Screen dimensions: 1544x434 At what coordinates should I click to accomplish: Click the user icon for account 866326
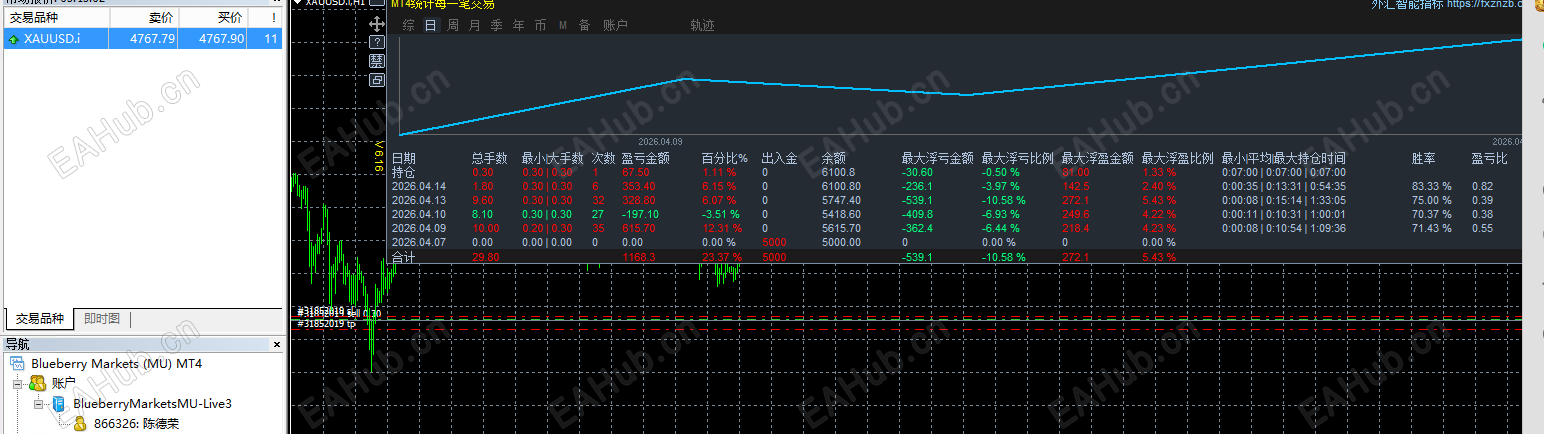tap(80, 423)
